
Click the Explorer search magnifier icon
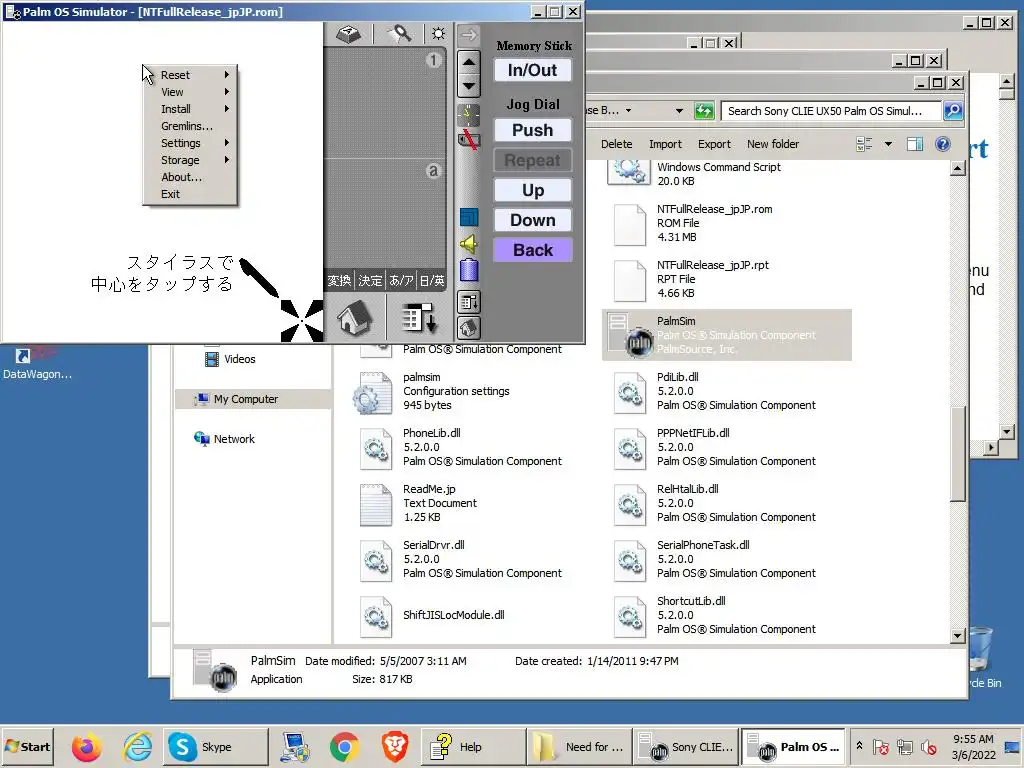point(953,111)
